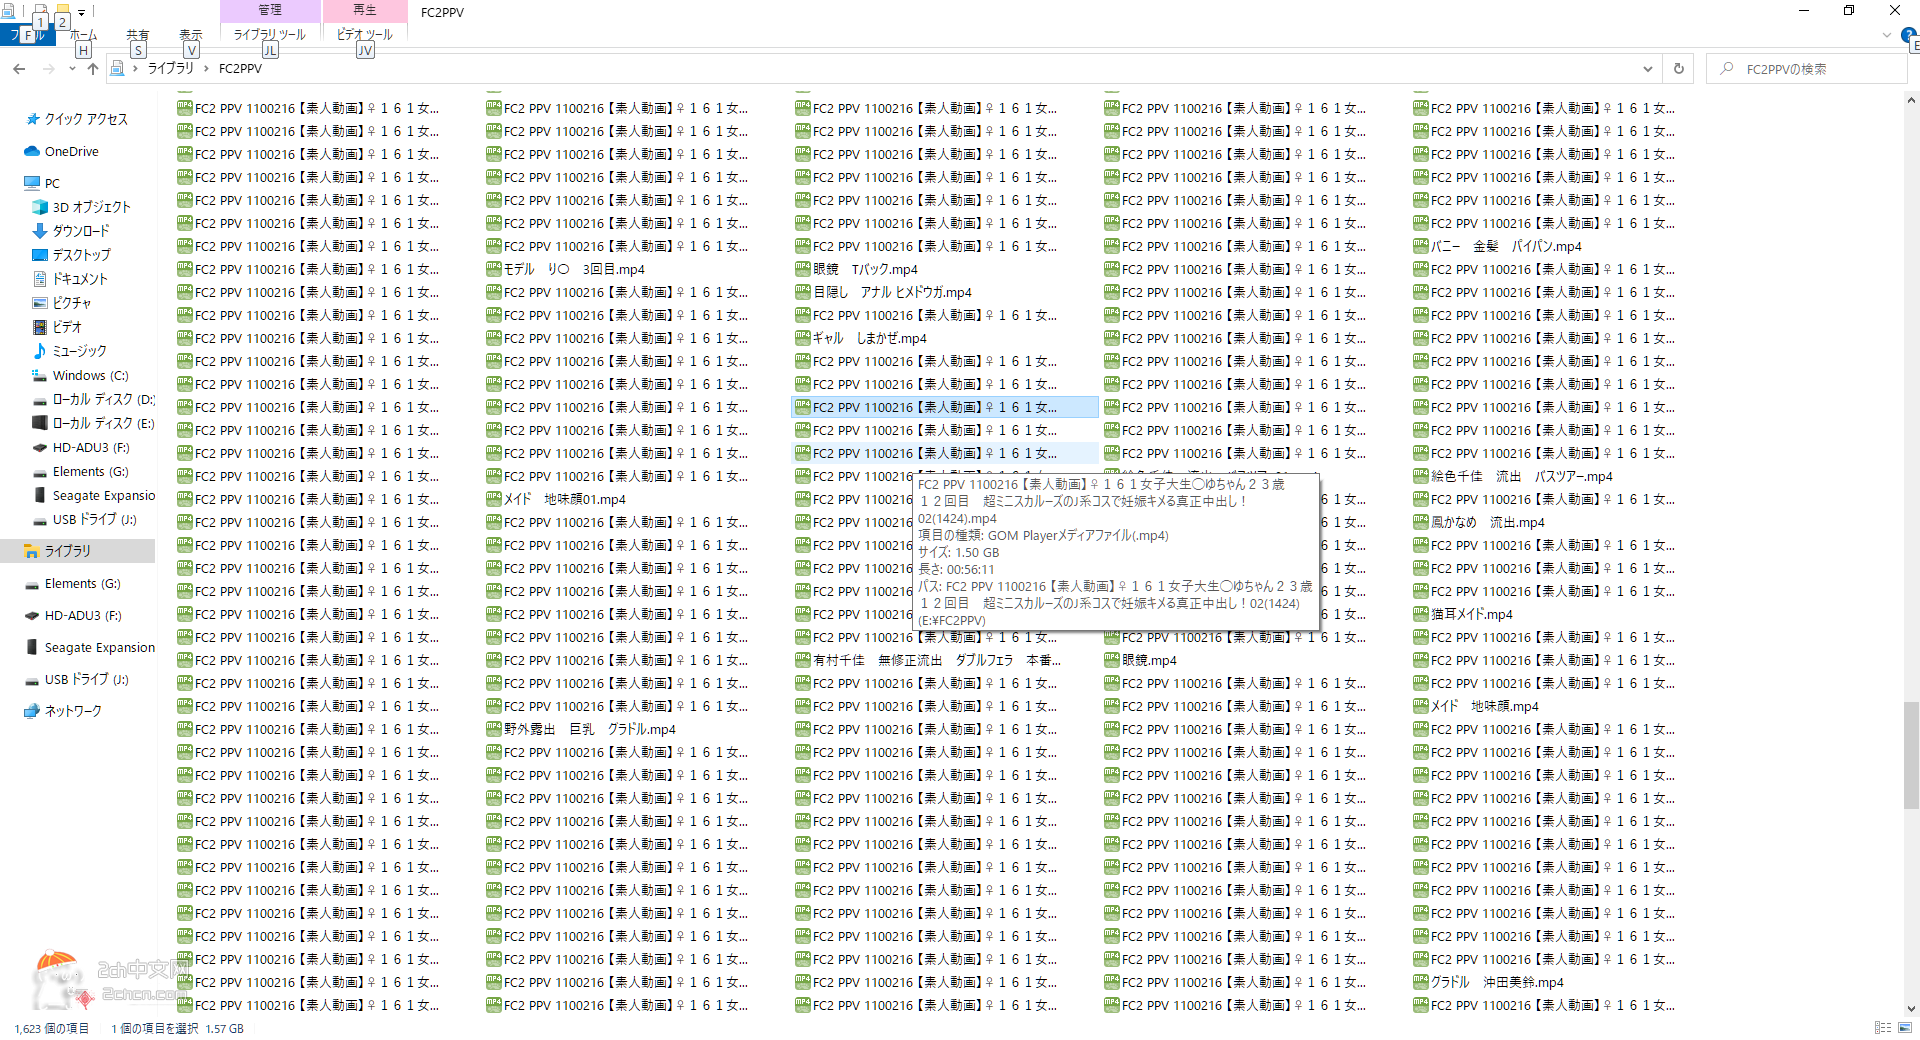Switch to the 共有 ribbon tab
Viewport: 1920px width, 1040px height.
pyautogui.click(x=137, y=35)
